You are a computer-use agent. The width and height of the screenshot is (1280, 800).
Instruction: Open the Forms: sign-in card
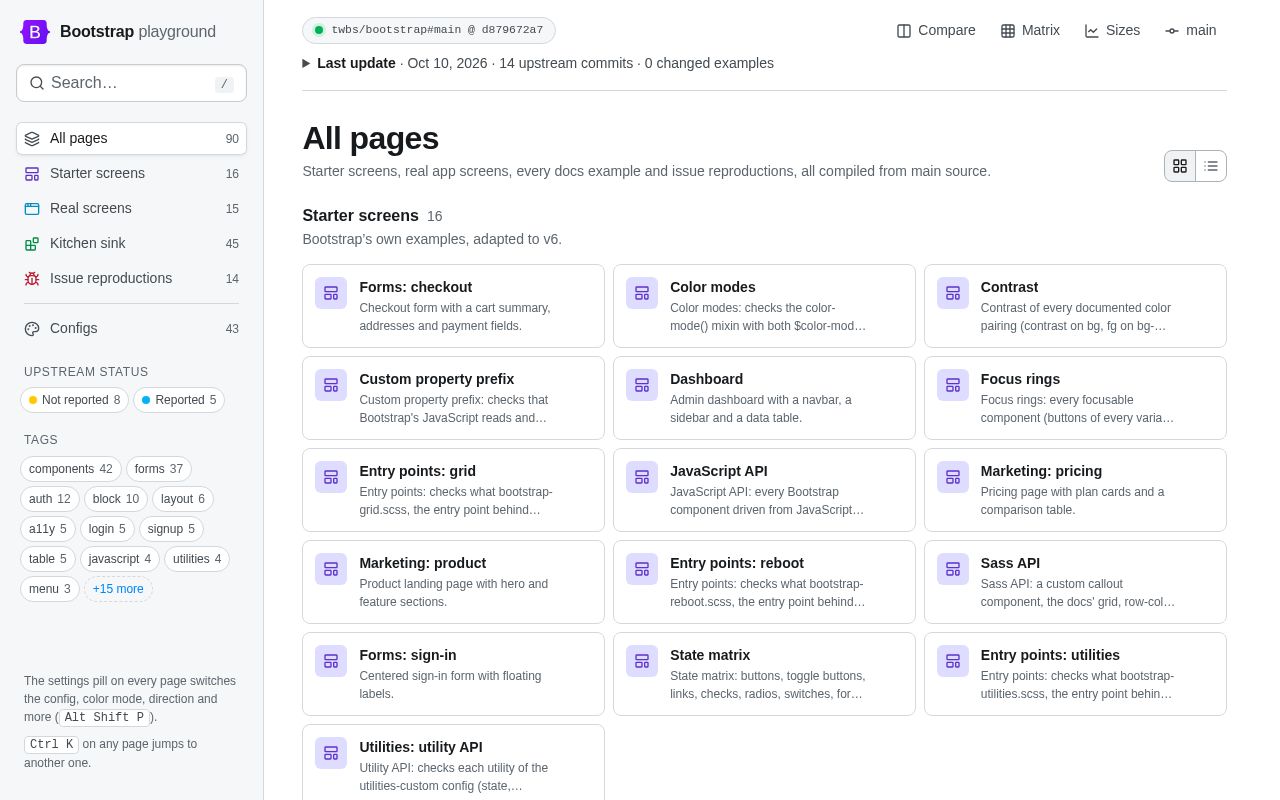(x=453, y=674)
